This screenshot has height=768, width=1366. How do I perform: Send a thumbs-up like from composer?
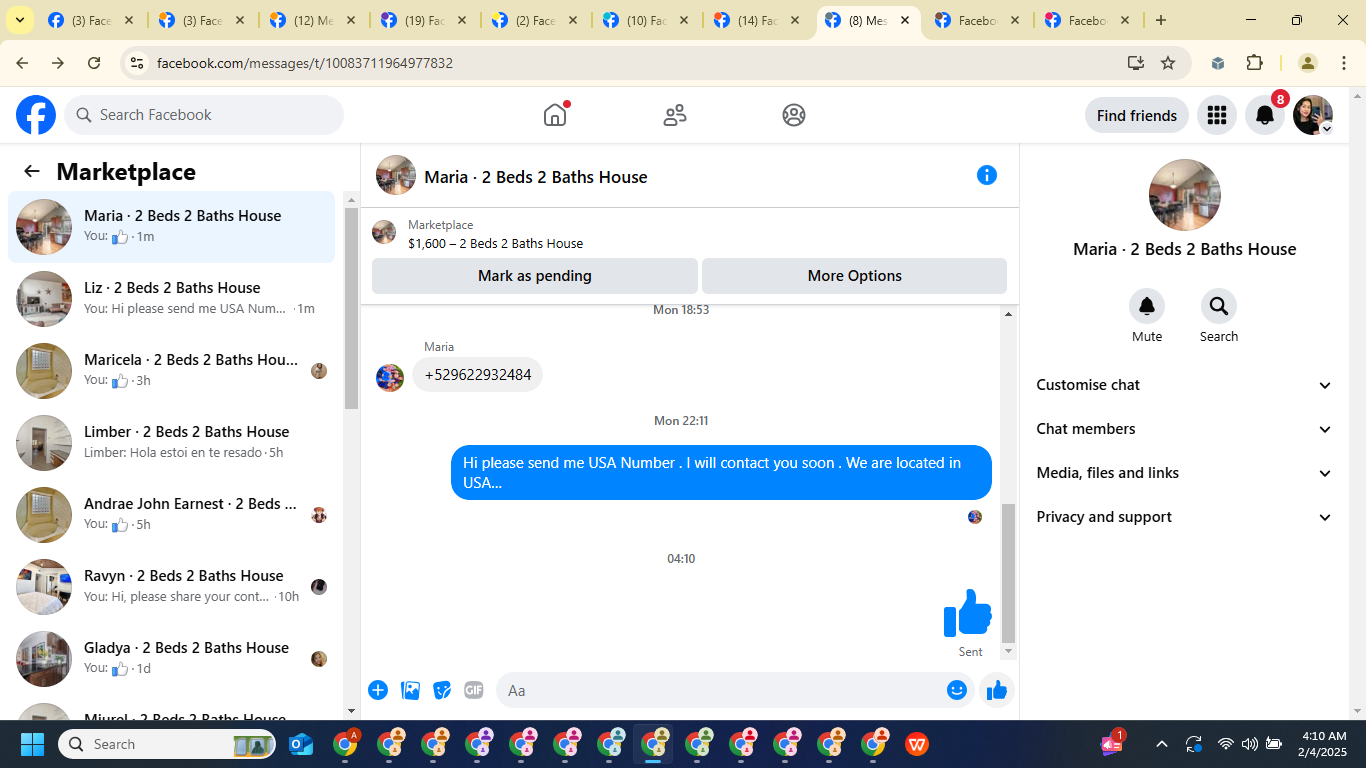coord(997,690)
